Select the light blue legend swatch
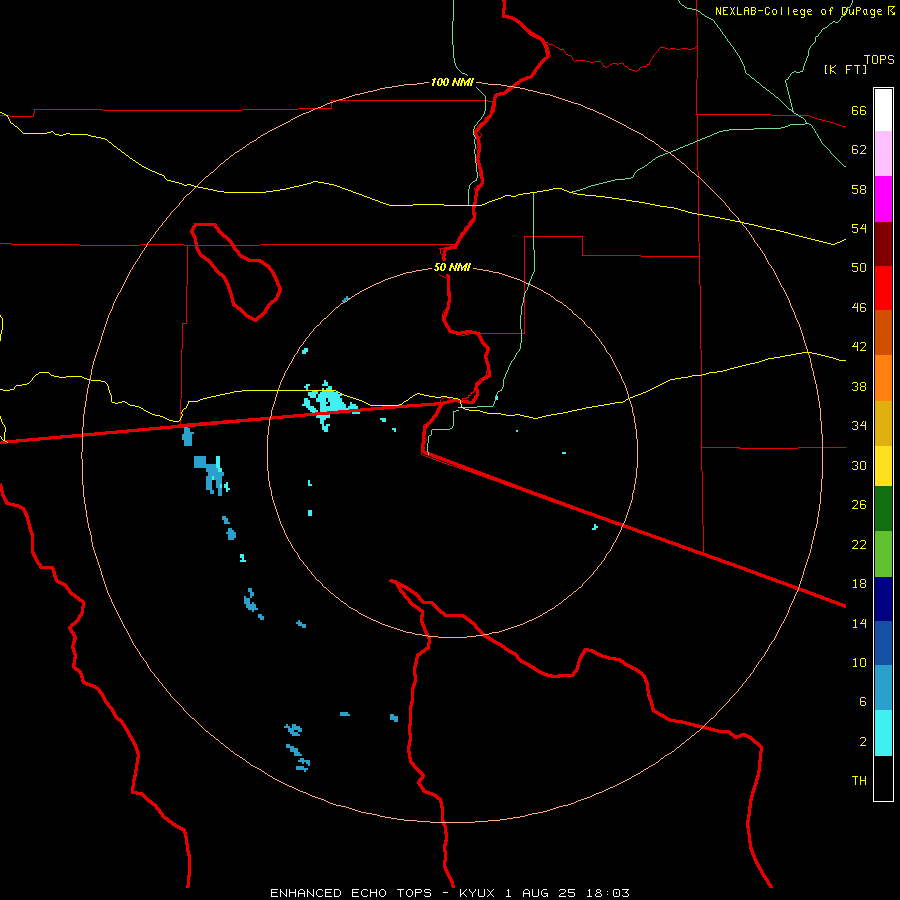900x900 pixels. click(883, 688)
